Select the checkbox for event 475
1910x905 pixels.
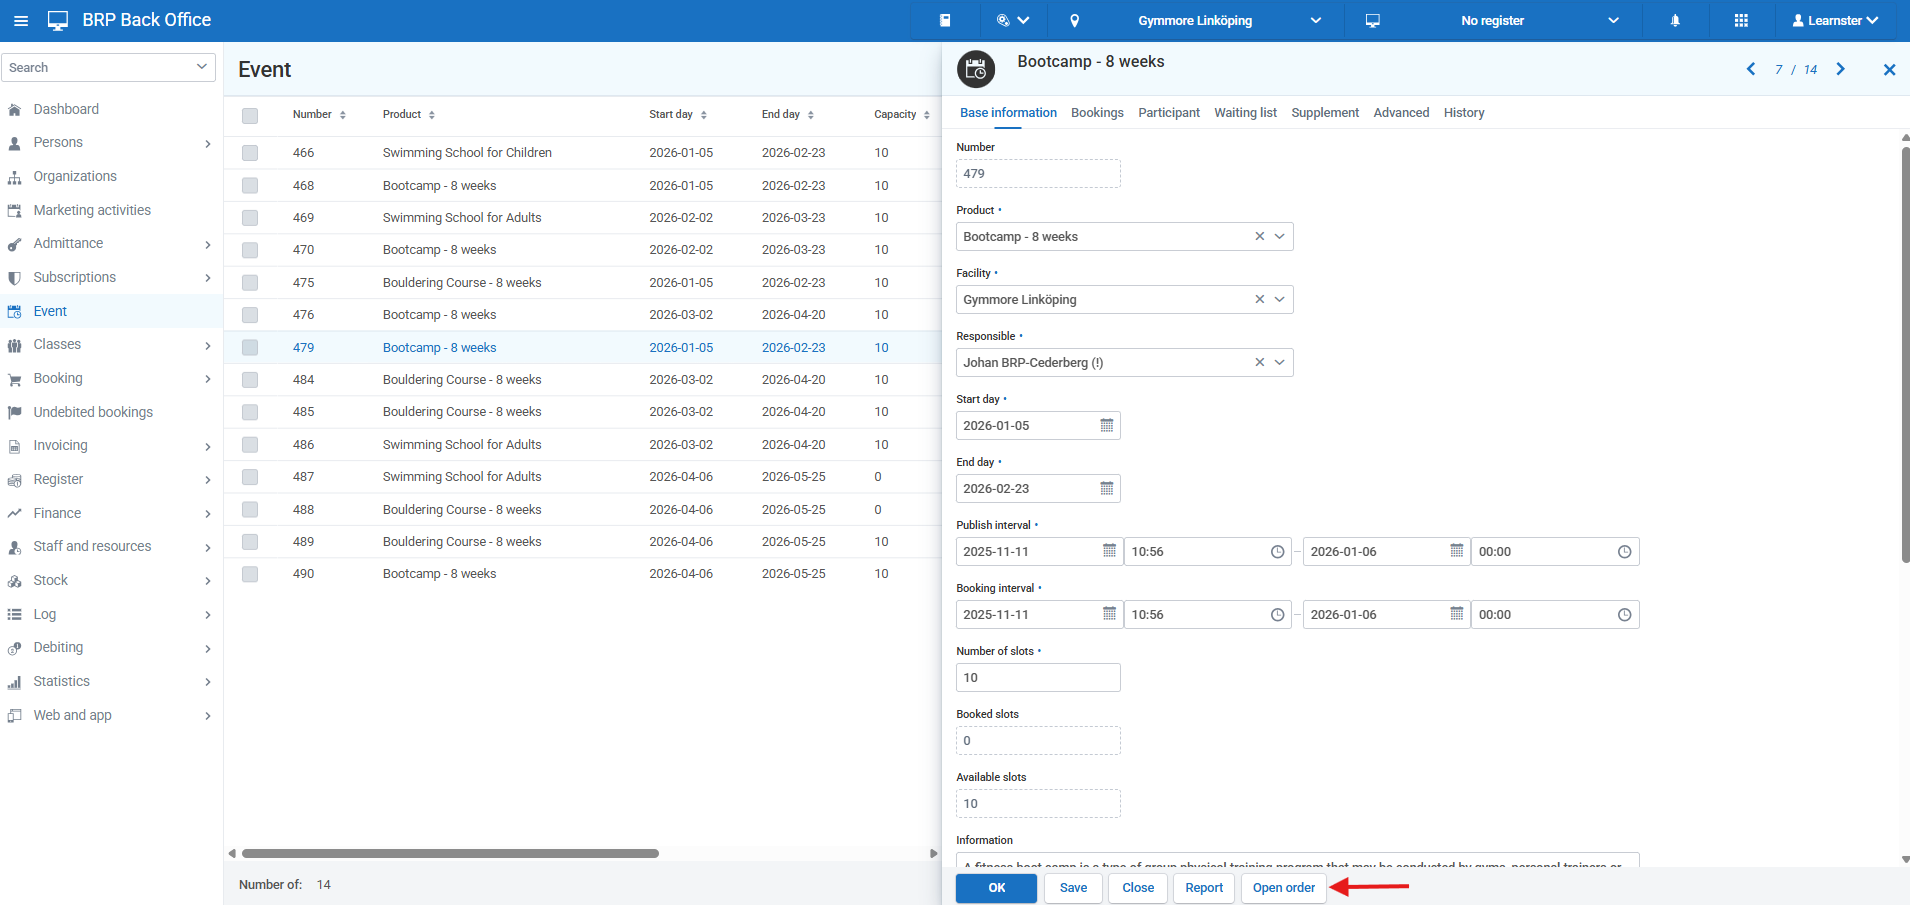pos(250,283)
